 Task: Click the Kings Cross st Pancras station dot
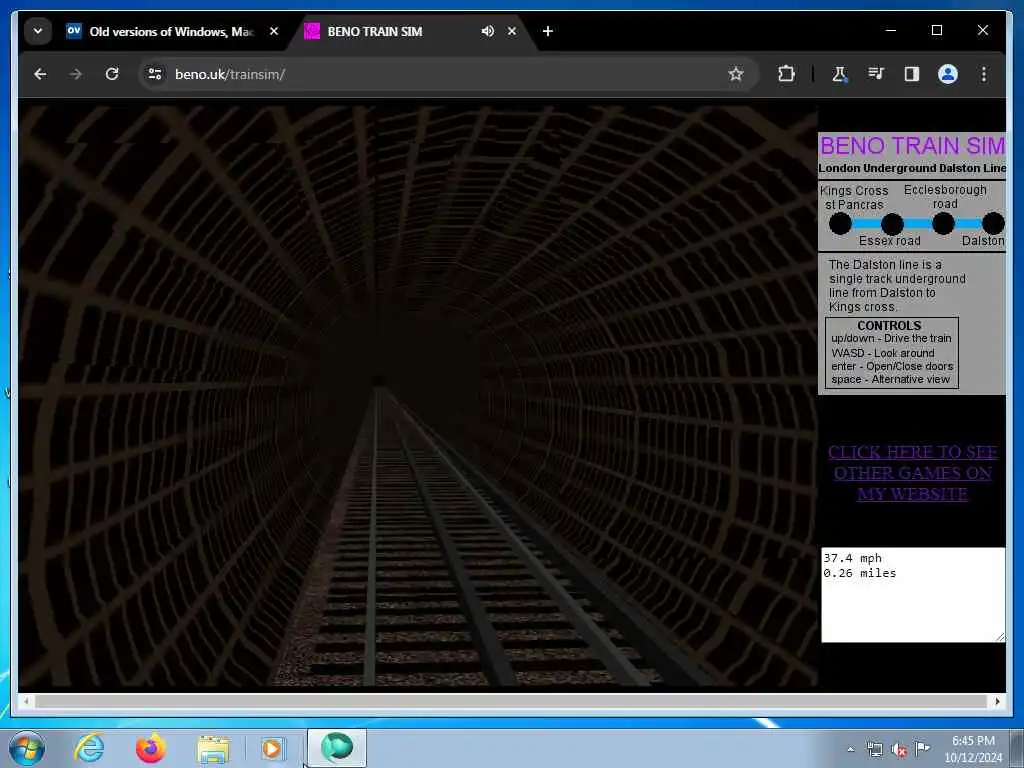(x=840, y=223)
